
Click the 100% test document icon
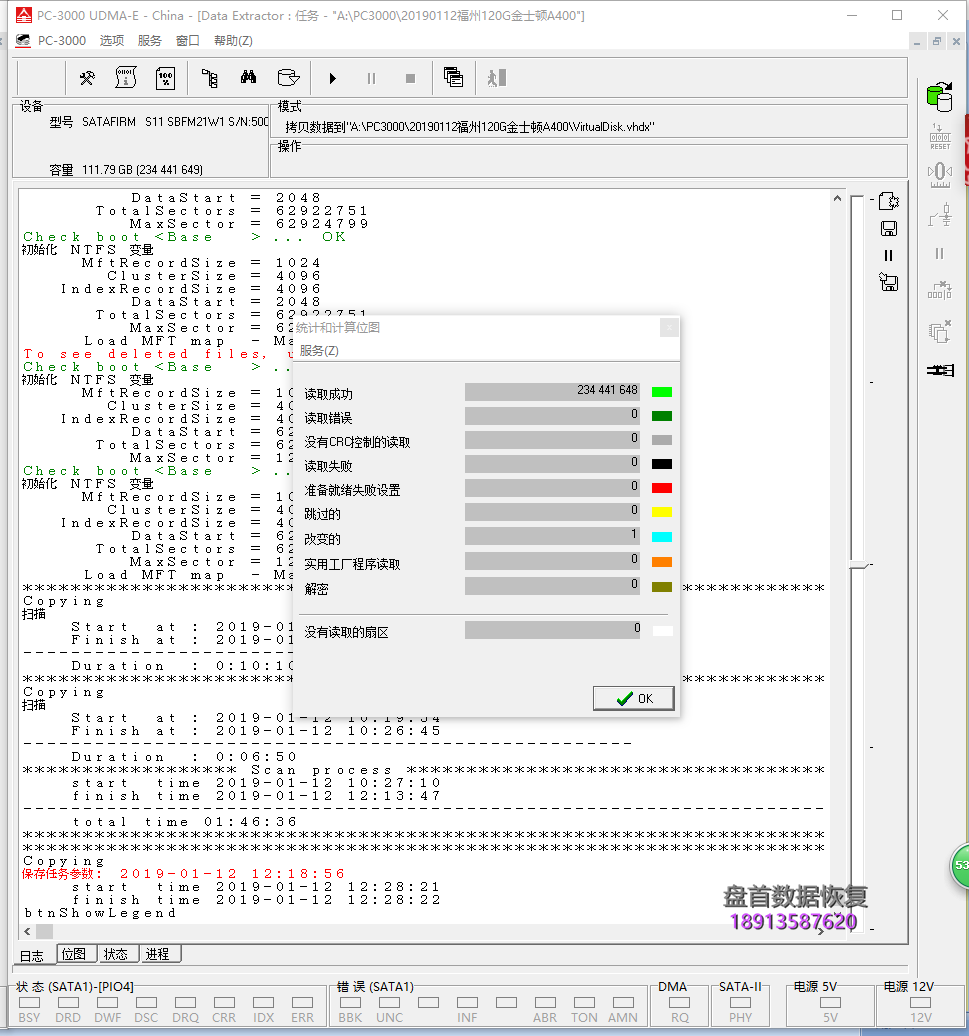[166, 78]
